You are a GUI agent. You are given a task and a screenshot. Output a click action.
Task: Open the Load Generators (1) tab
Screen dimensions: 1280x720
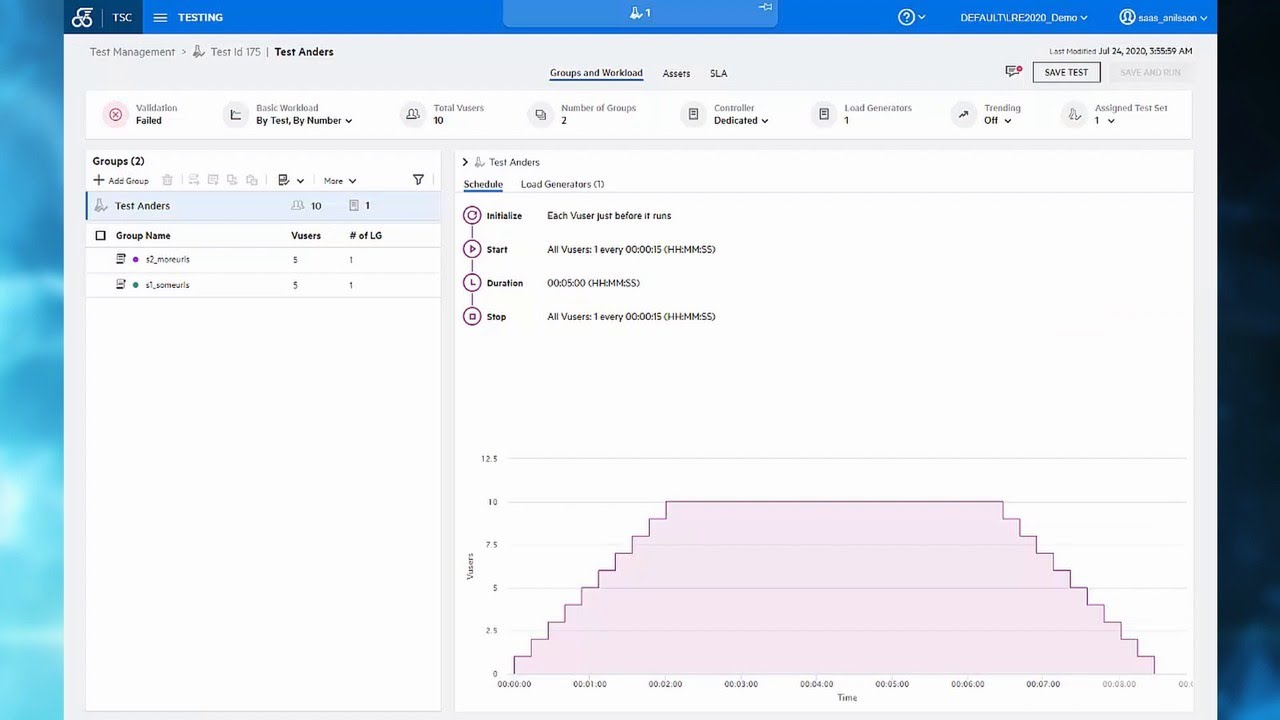coord(562,184)
